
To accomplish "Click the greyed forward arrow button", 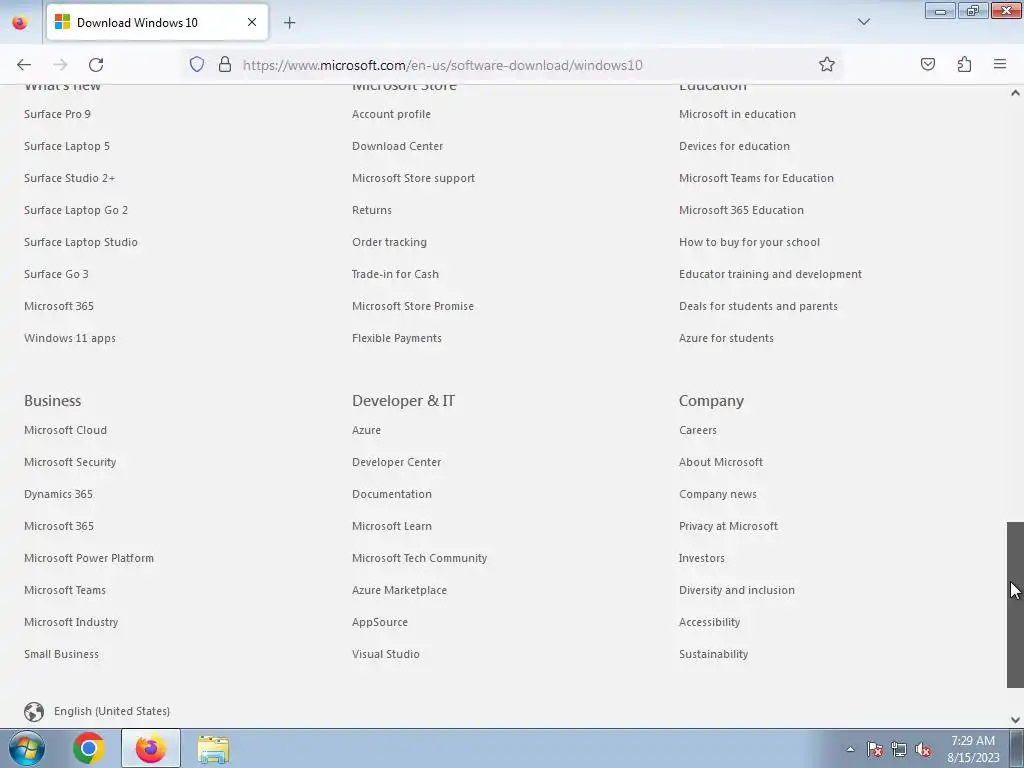I will pos(60,65).
